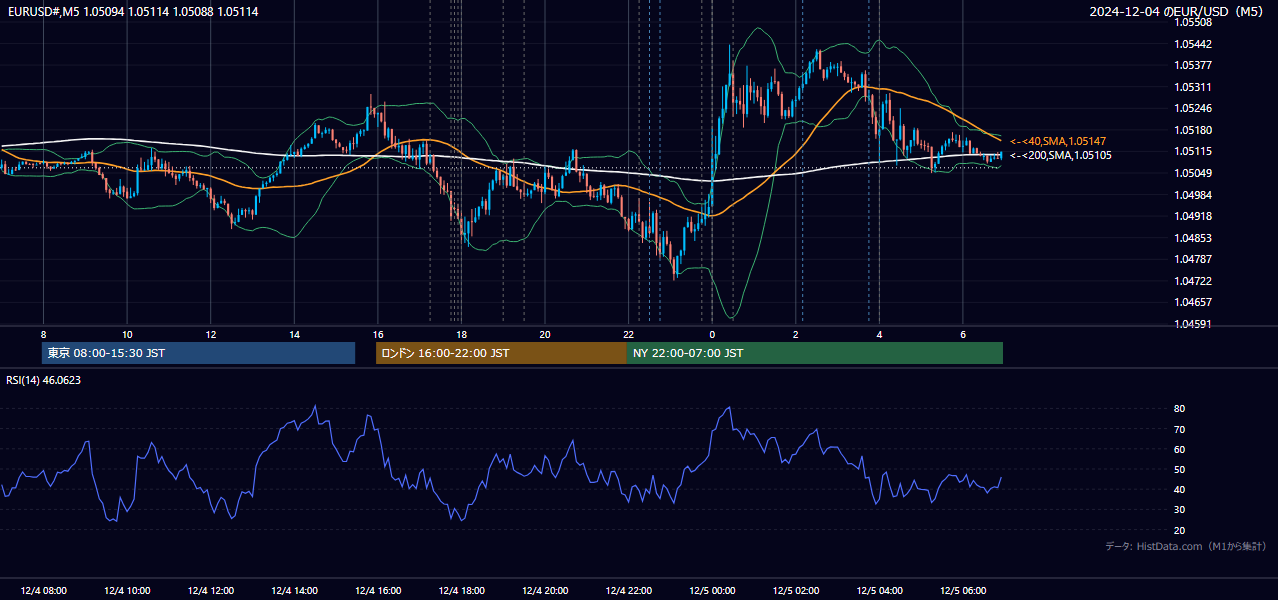1278x600 pixels.
Task: Click hour 12 on the price chart time axis
Action: click(211, 334)
